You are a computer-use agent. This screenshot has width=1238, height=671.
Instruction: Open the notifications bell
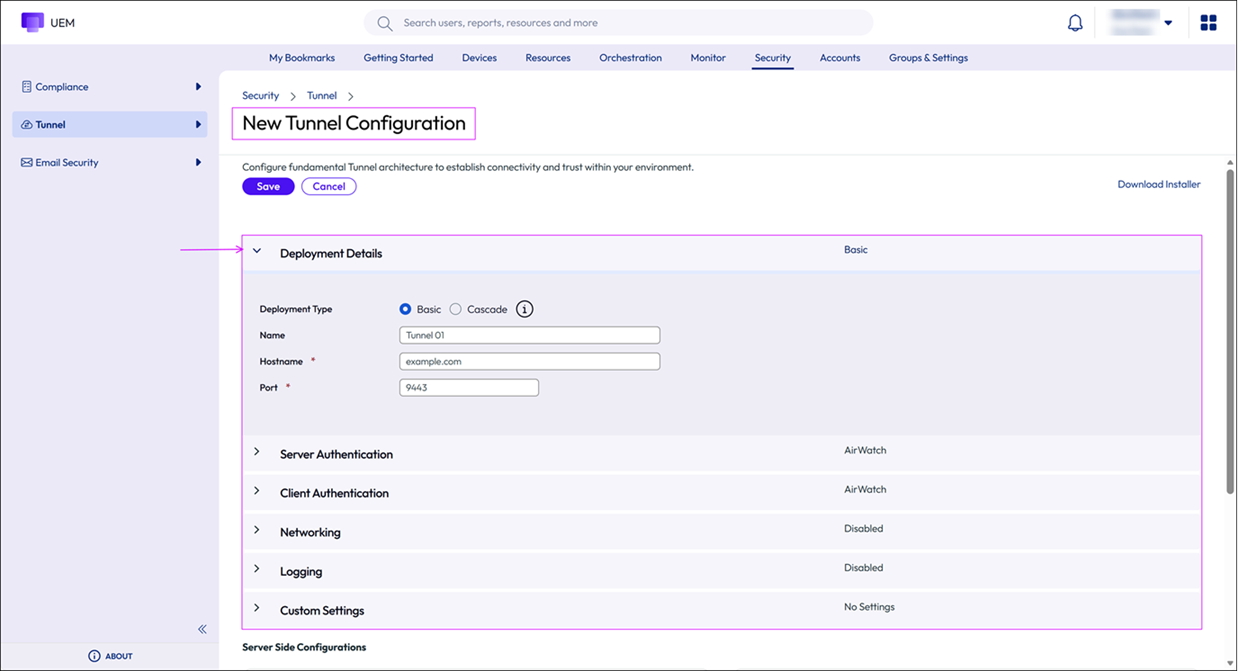[1075, 23]
